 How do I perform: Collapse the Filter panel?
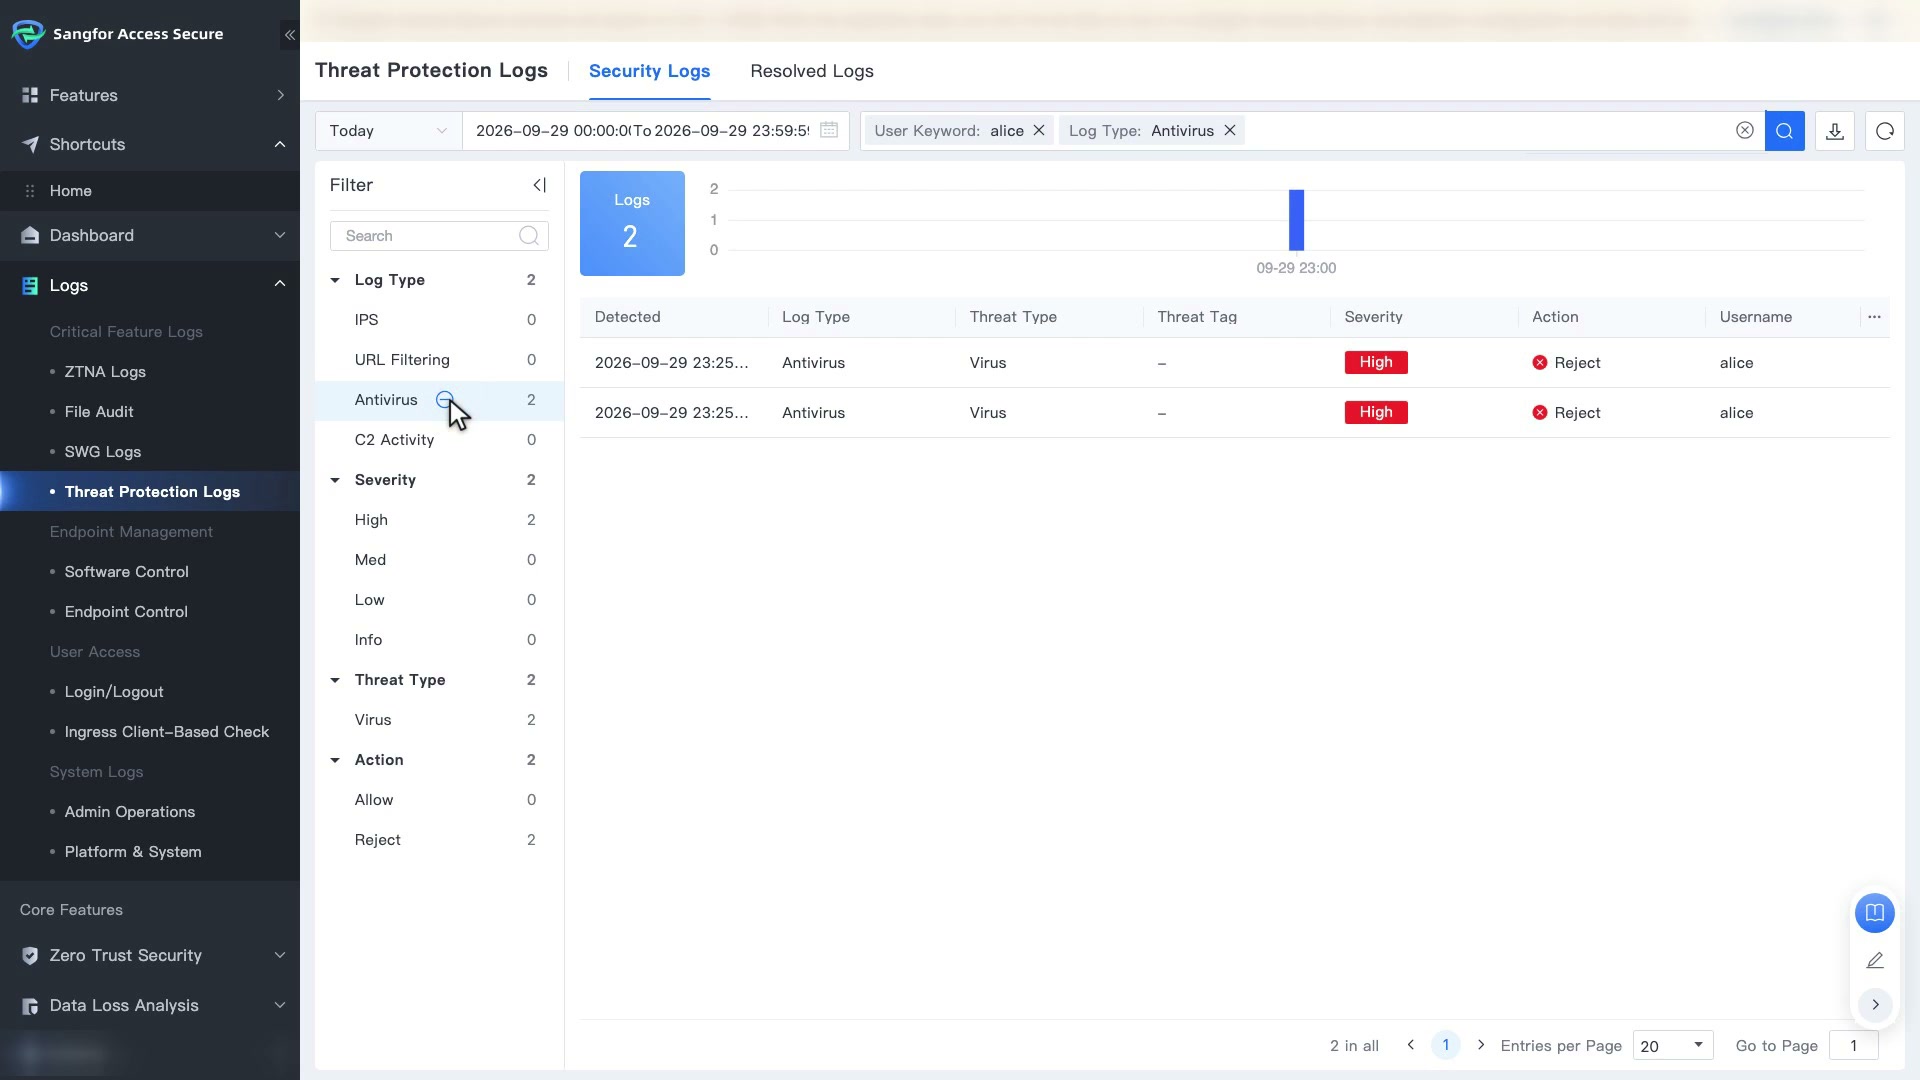pyautogui.click(x=540, y=185)
